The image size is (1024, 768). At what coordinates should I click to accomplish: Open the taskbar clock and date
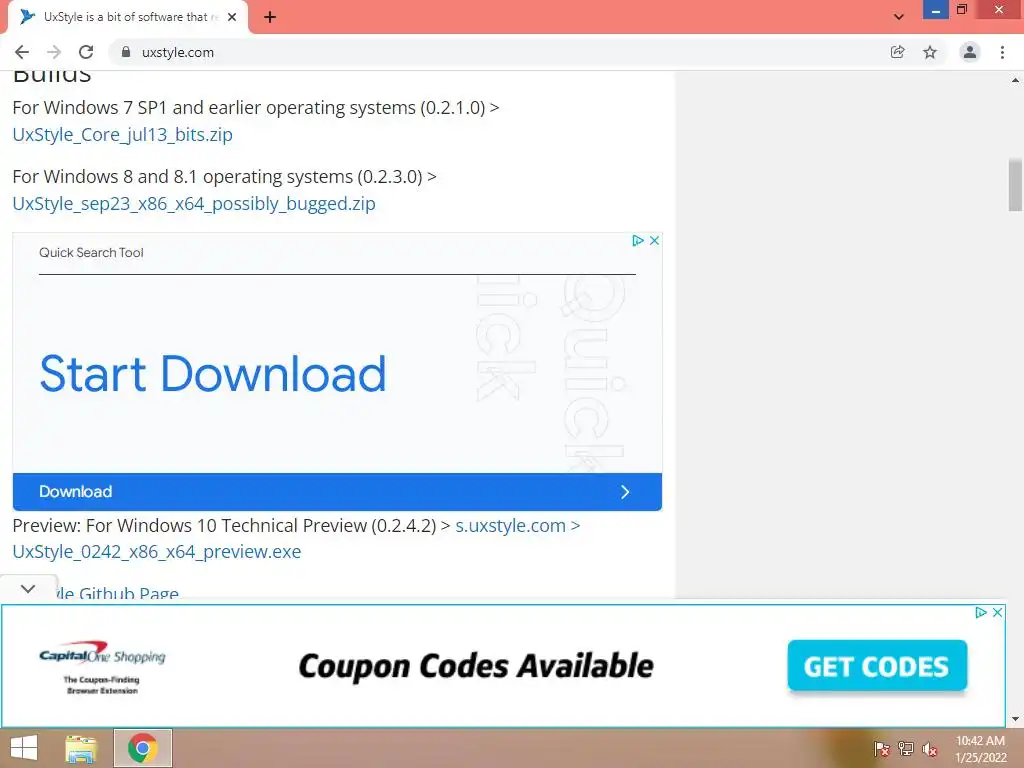pyautogui.click(x=980, y=749)
